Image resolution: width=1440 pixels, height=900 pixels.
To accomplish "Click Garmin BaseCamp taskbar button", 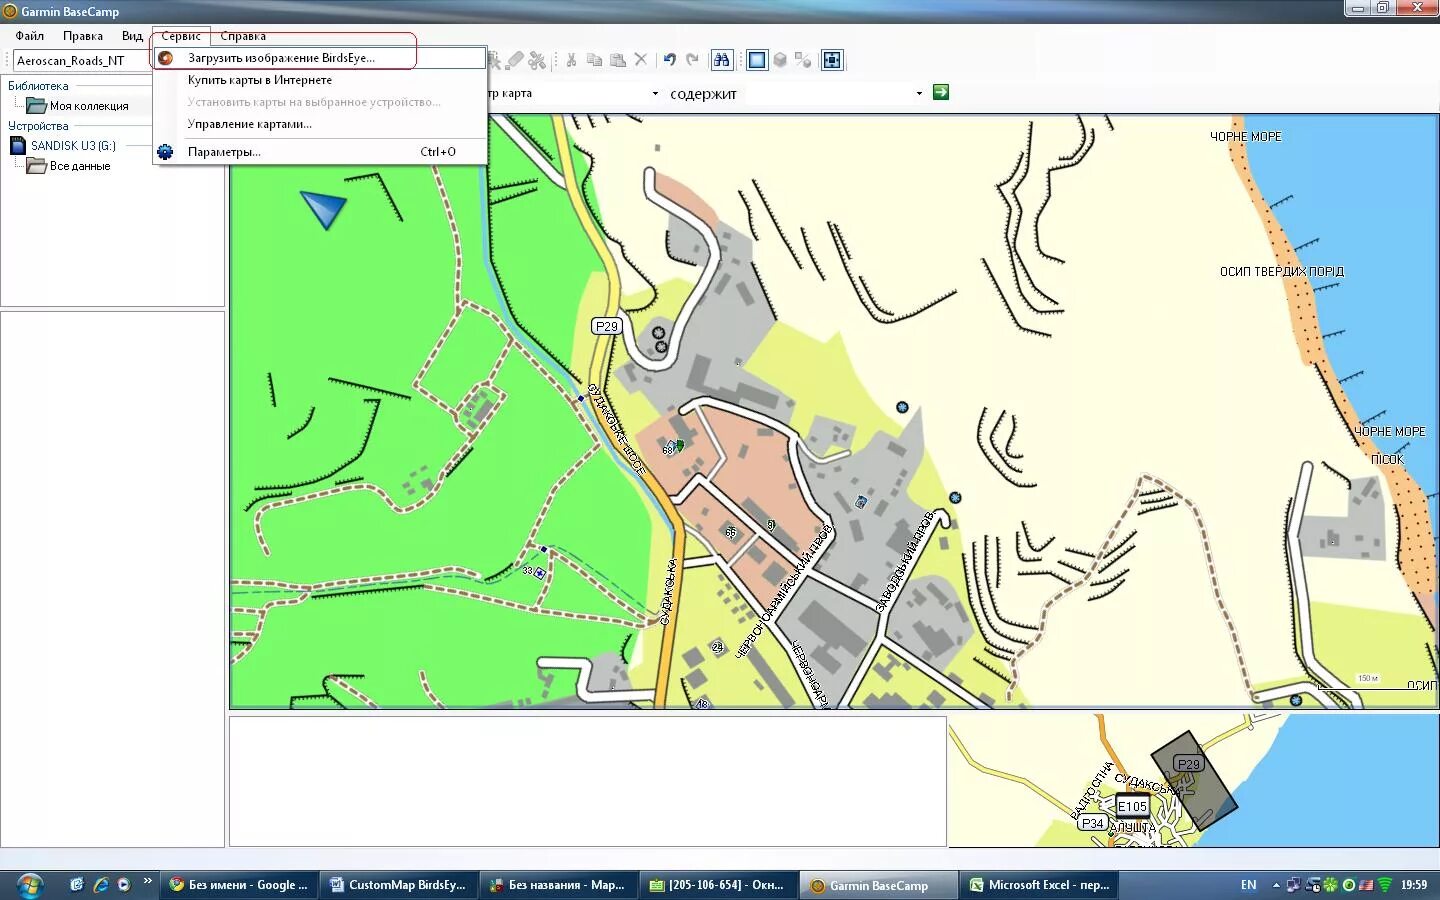I will tap(879, 885).
